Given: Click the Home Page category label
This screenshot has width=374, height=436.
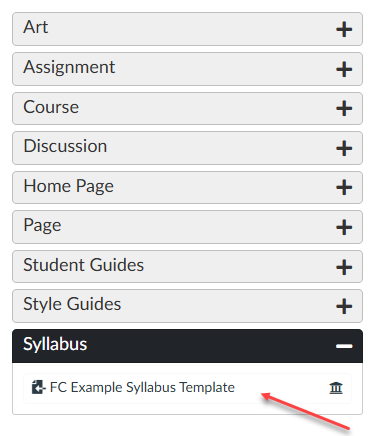Looking at the screenshot, I should 68,186.
